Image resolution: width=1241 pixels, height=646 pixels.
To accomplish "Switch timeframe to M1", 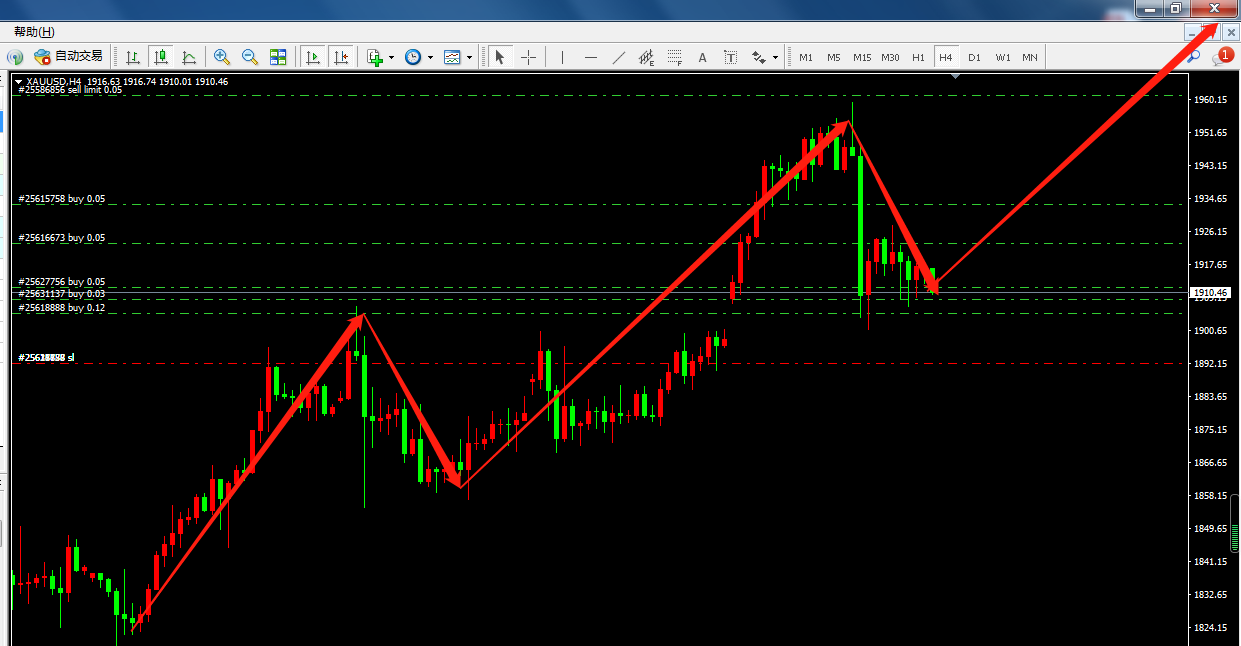I will tap(806, 57).
